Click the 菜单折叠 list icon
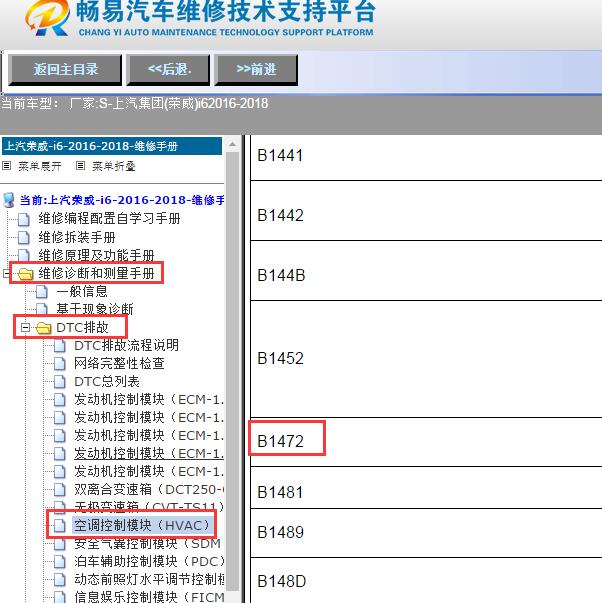 coord(80,166)
